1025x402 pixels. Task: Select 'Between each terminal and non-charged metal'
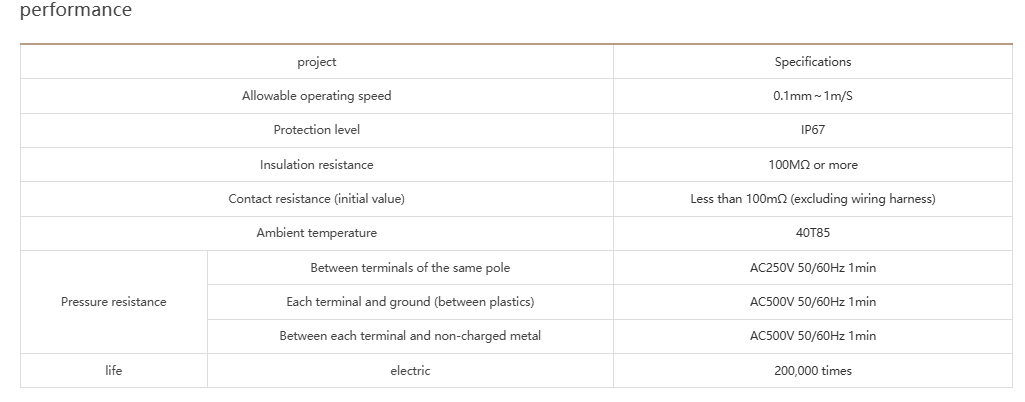[410, 336]
